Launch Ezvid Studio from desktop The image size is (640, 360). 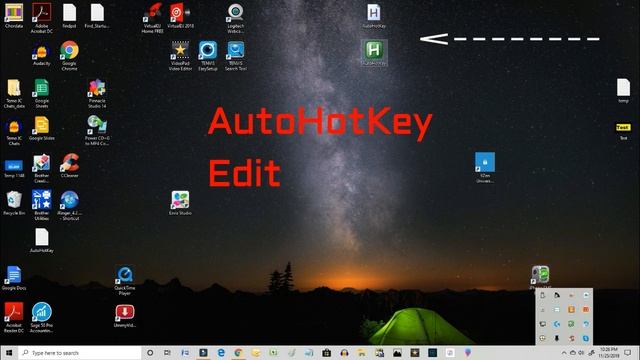point(180,203)
